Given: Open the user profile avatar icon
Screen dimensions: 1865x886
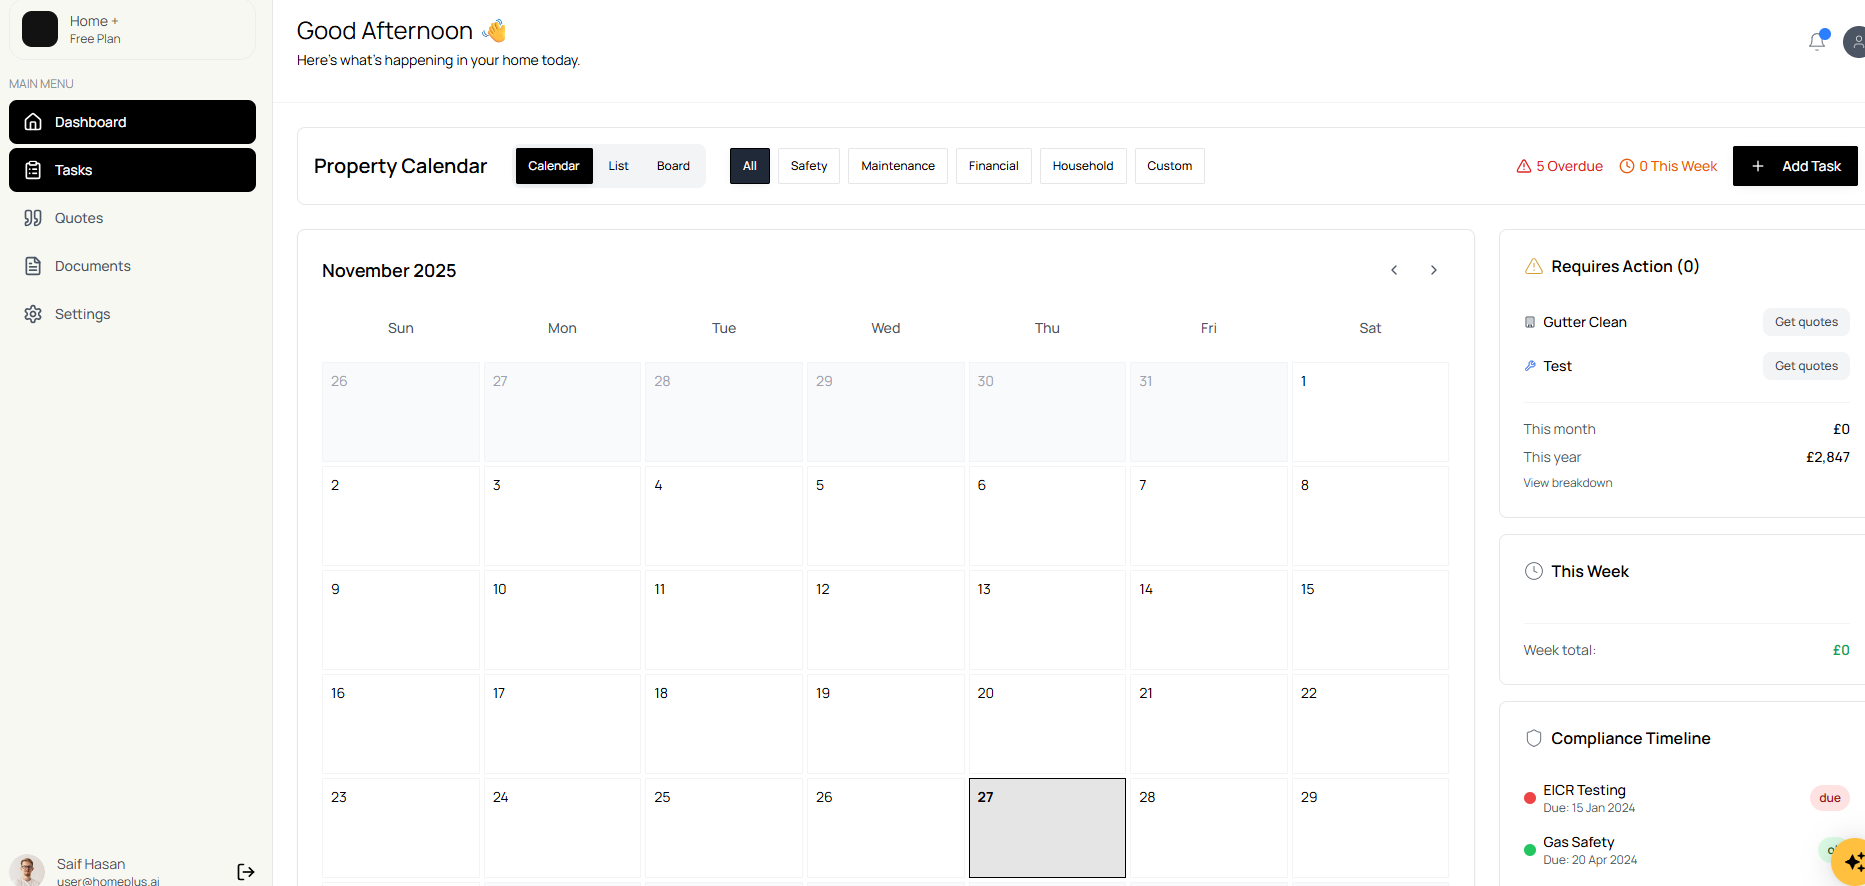Looking at the screenshot, I should [x=1854, y=42].
